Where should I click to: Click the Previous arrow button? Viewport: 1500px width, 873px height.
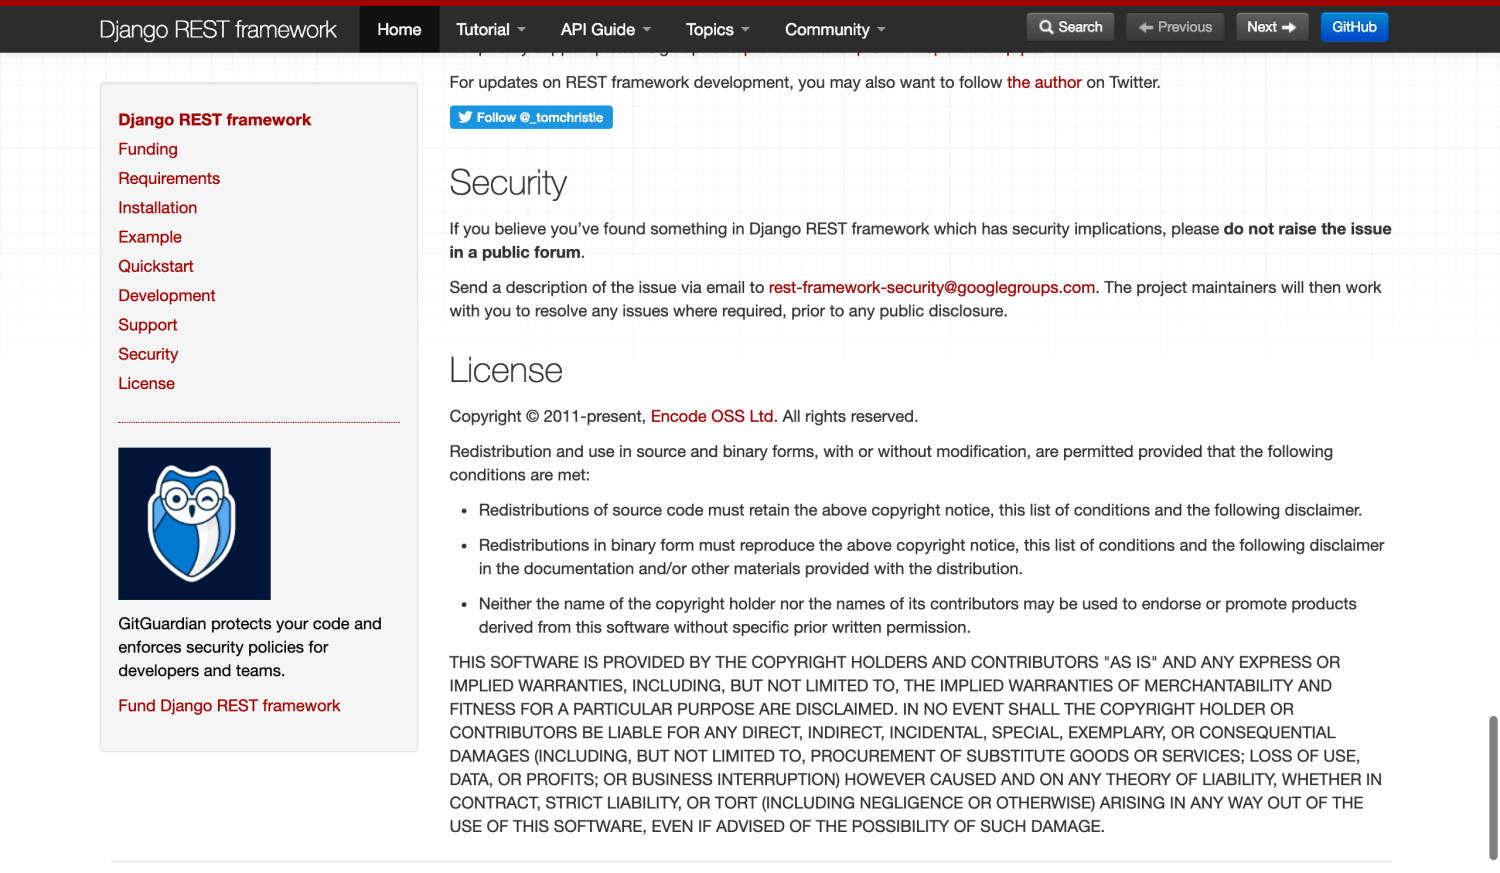point(1176,27)
